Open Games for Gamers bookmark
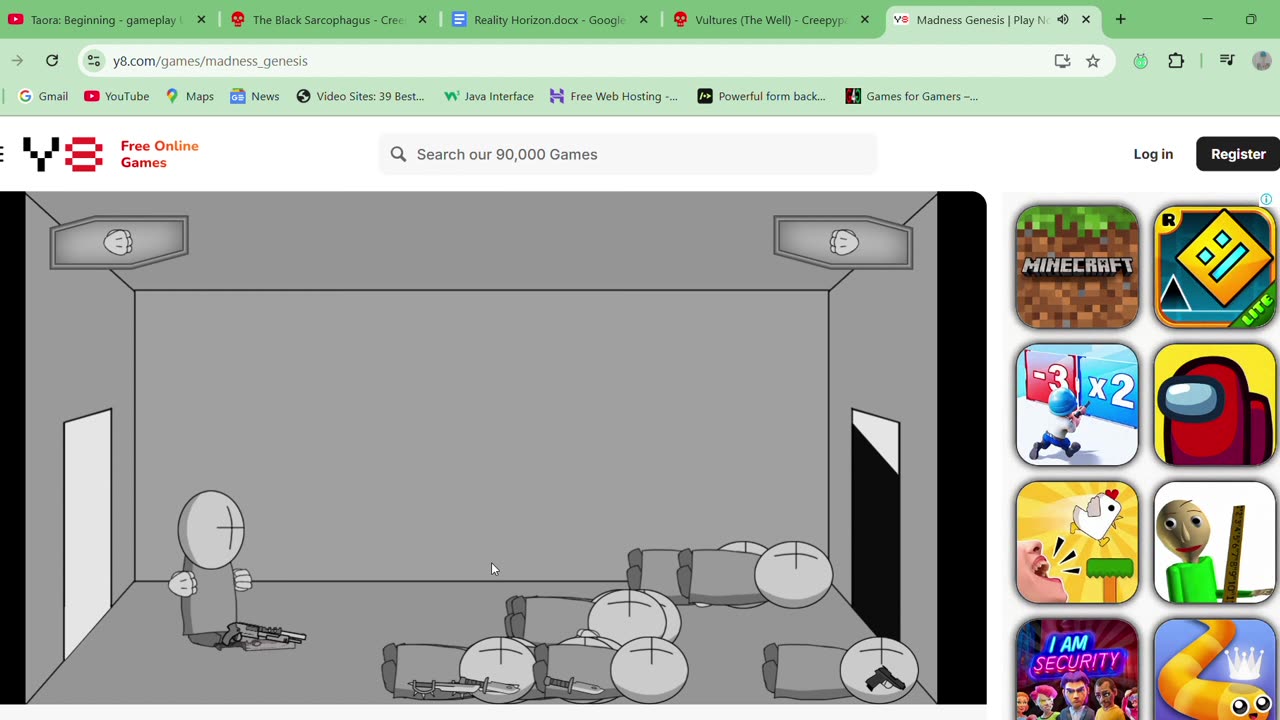 pos(912,96)
